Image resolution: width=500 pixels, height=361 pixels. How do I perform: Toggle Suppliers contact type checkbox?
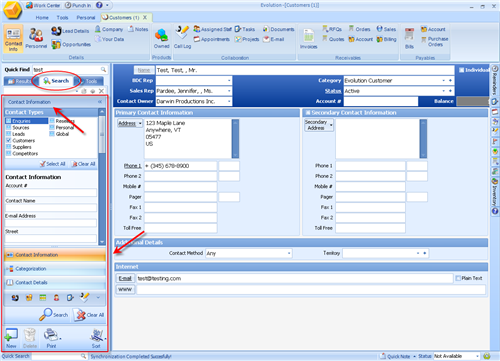(x=9, y=147)
